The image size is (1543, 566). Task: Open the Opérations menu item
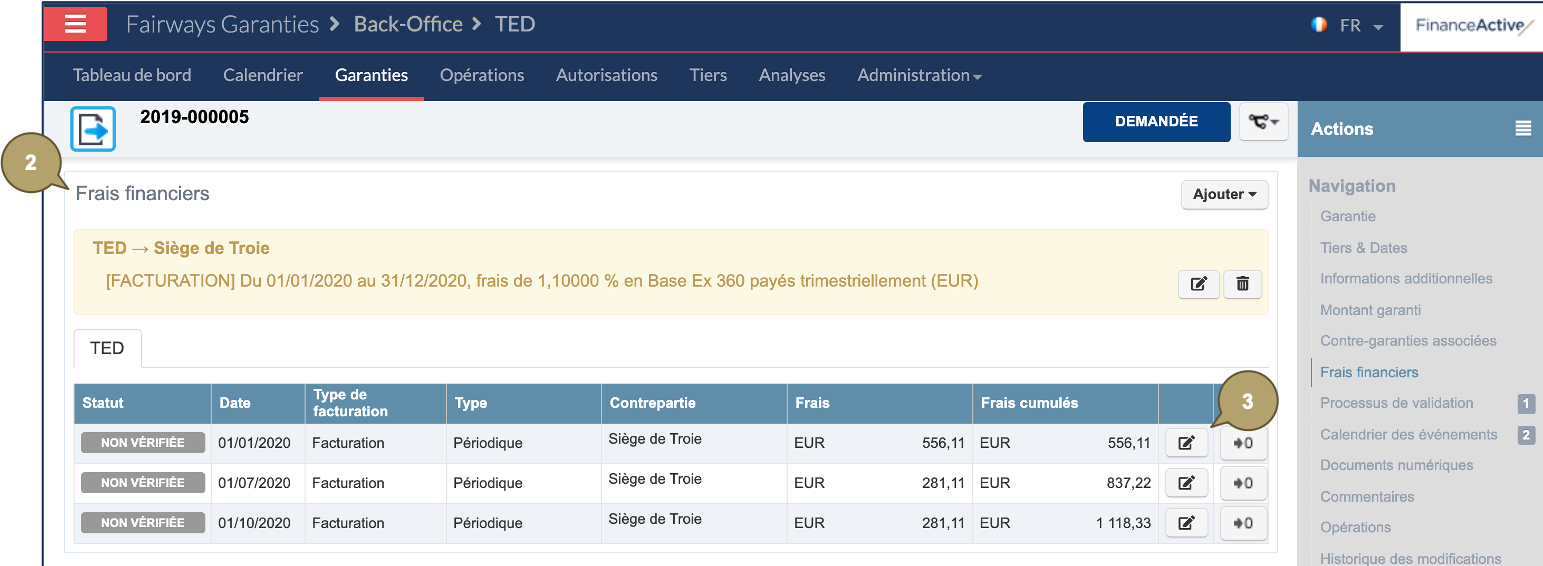[x=482, y=75]
